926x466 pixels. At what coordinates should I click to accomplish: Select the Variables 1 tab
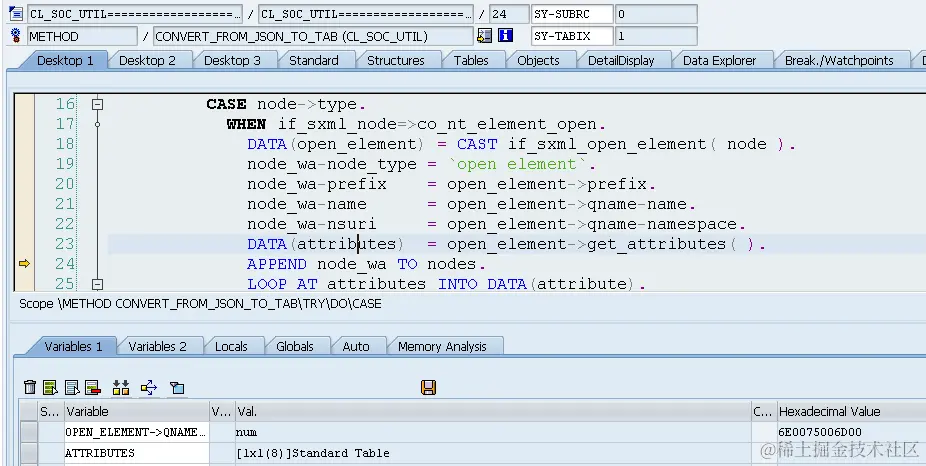[73, 346]
